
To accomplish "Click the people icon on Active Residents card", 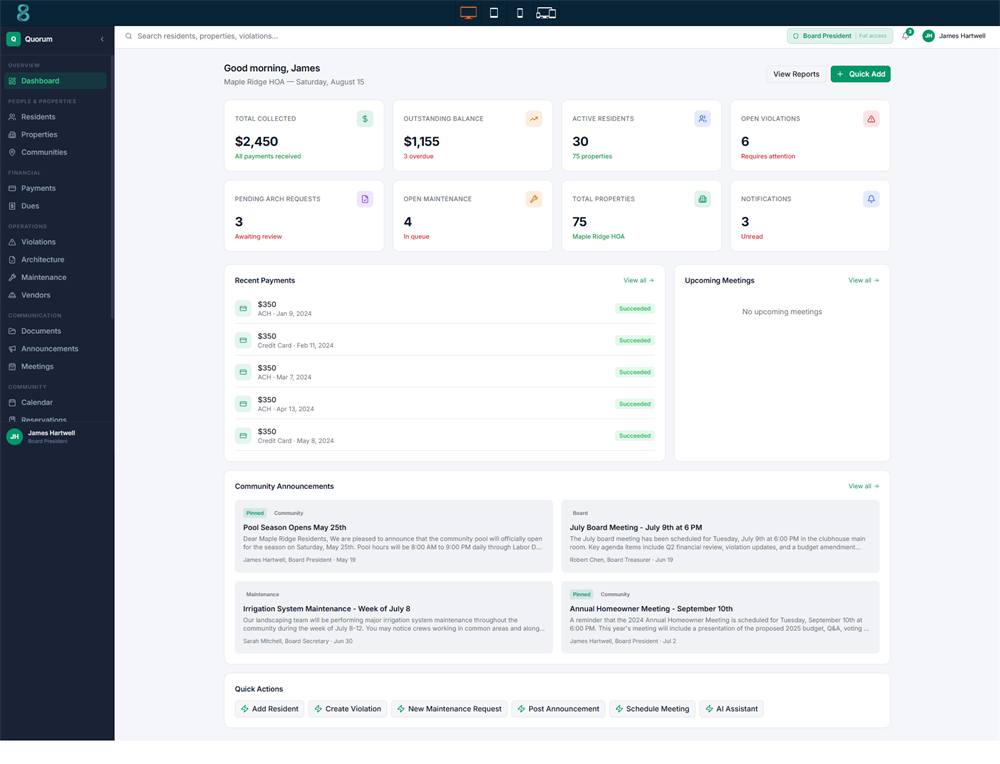I will [x=702, y=119].
